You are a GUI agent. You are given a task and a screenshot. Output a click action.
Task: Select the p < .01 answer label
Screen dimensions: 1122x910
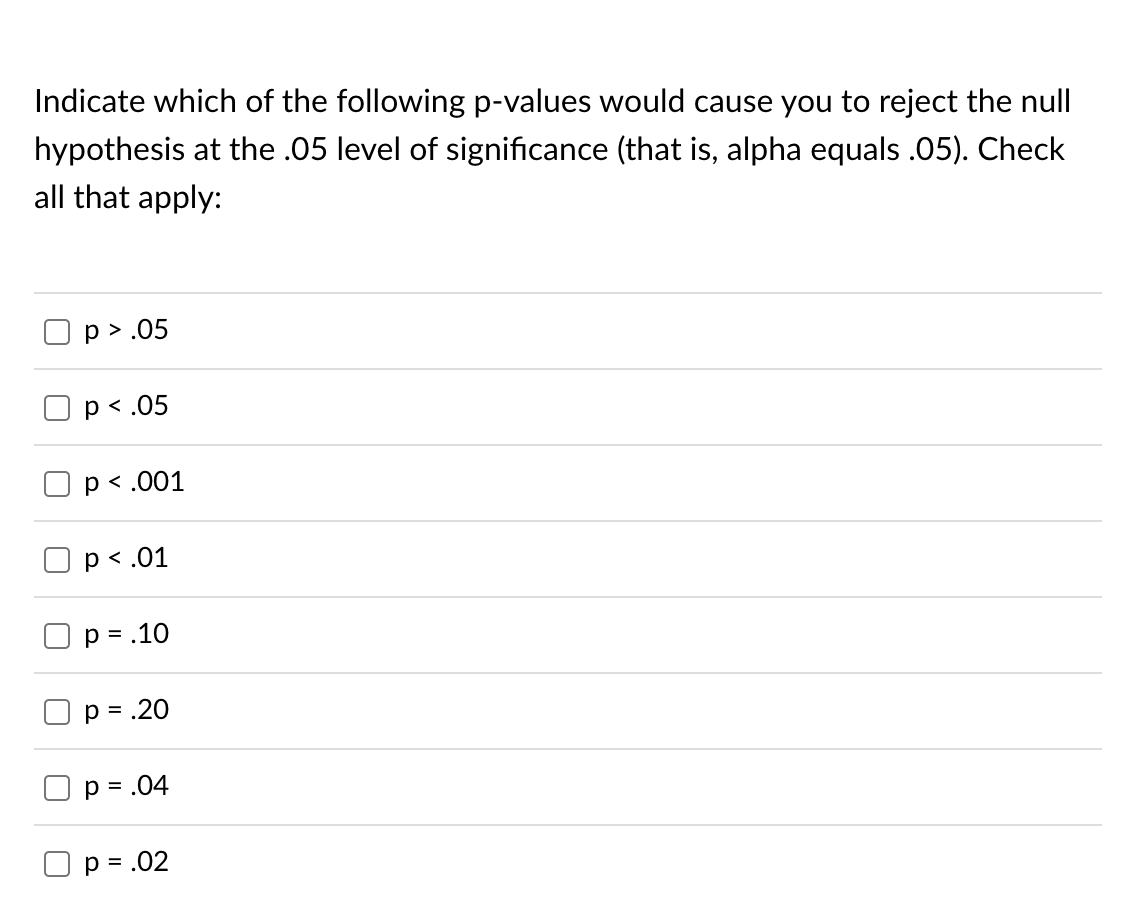point(125,559)
